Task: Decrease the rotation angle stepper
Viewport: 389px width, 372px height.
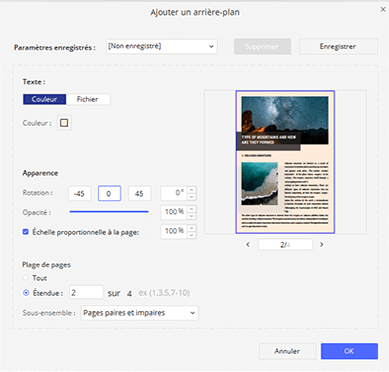Action: (x=192, y=197)
